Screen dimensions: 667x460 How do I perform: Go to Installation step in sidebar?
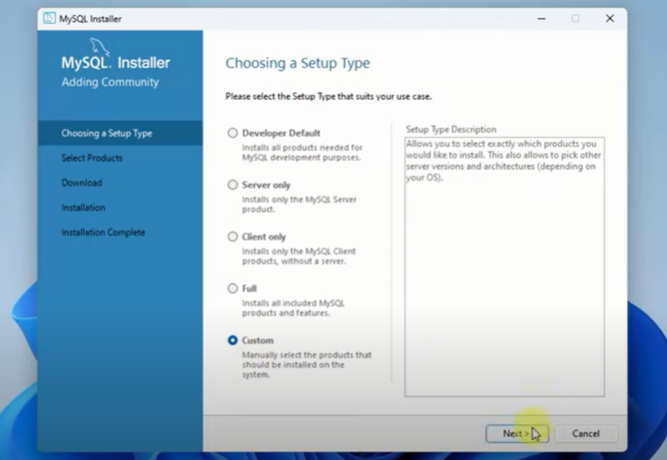(83, 207)
